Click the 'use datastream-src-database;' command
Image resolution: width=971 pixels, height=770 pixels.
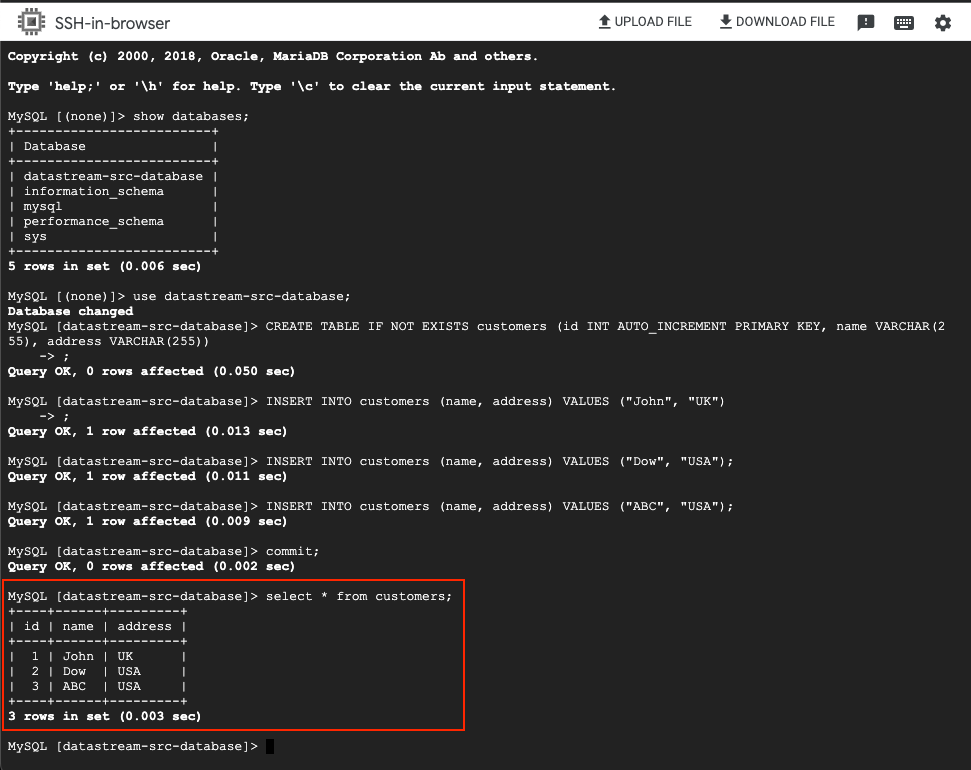click(242, 296)
